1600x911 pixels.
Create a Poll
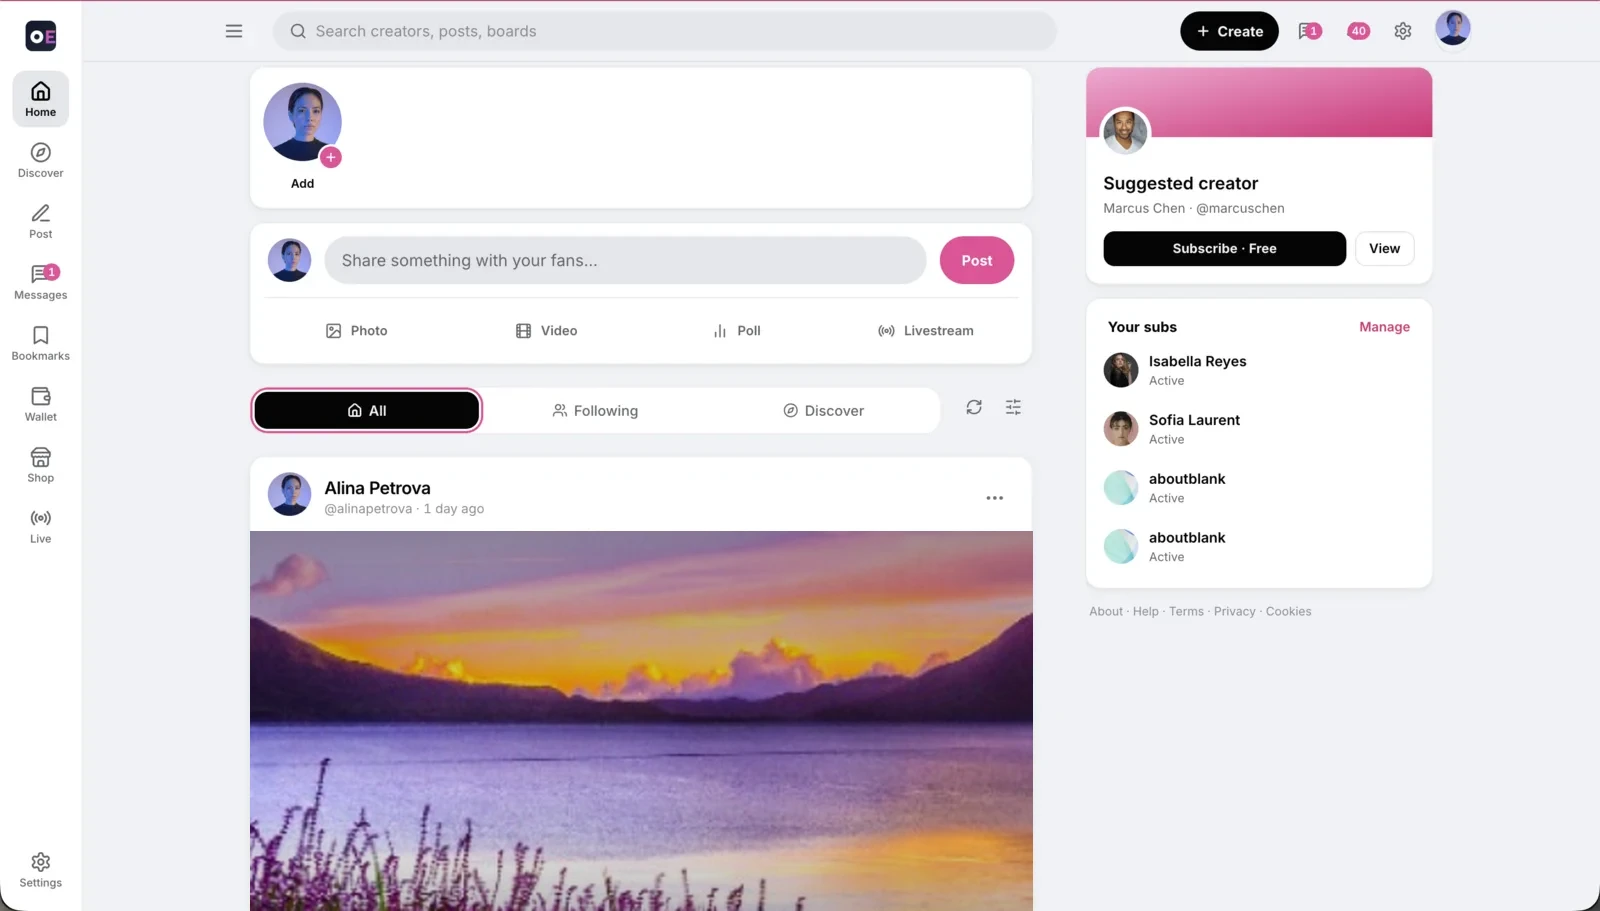736,331
